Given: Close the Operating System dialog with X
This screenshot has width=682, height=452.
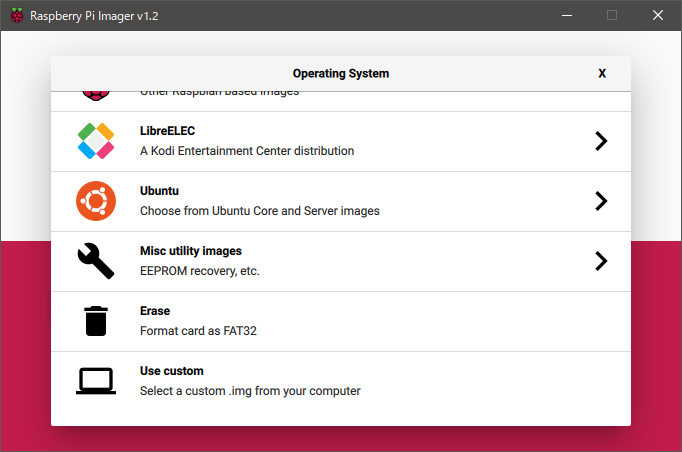Looking at the screenshot, I should pyautogui.click(x=602, y=73).
